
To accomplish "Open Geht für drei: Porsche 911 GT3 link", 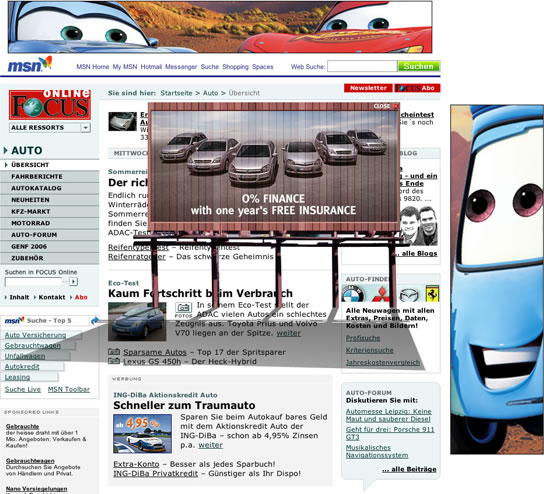I will [x=390, y=433].
